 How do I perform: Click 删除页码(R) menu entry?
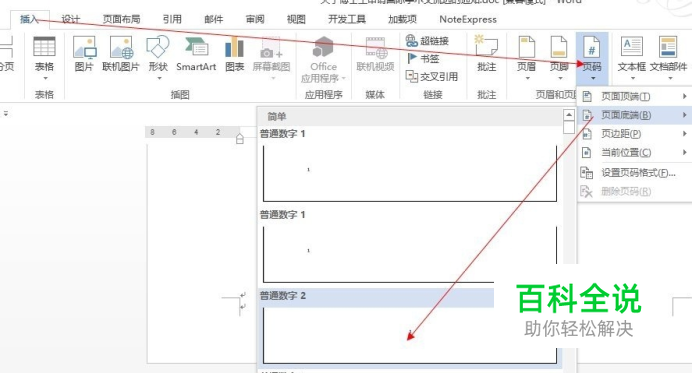(634, 192)
